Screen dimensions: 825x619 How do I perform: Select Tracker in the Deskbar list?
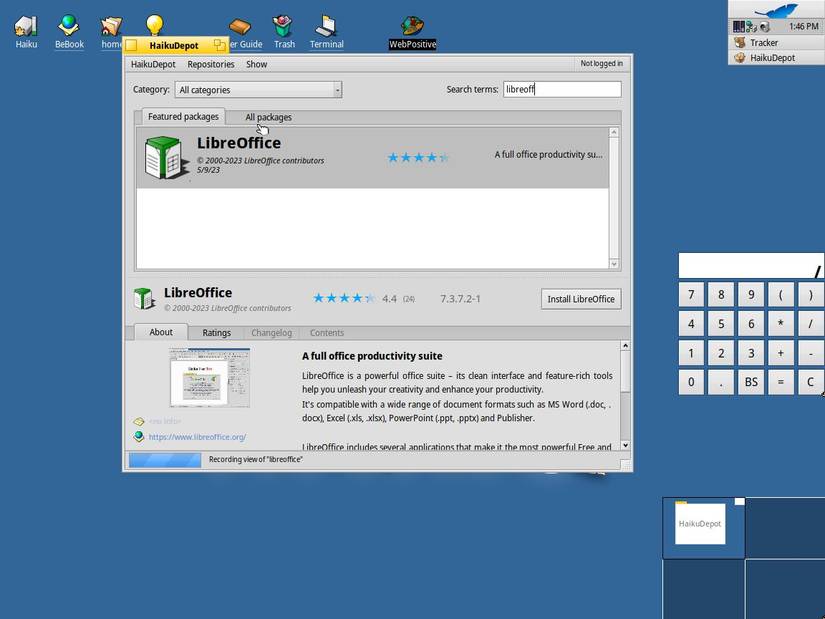pyautogui.click(x=763, y=42)
